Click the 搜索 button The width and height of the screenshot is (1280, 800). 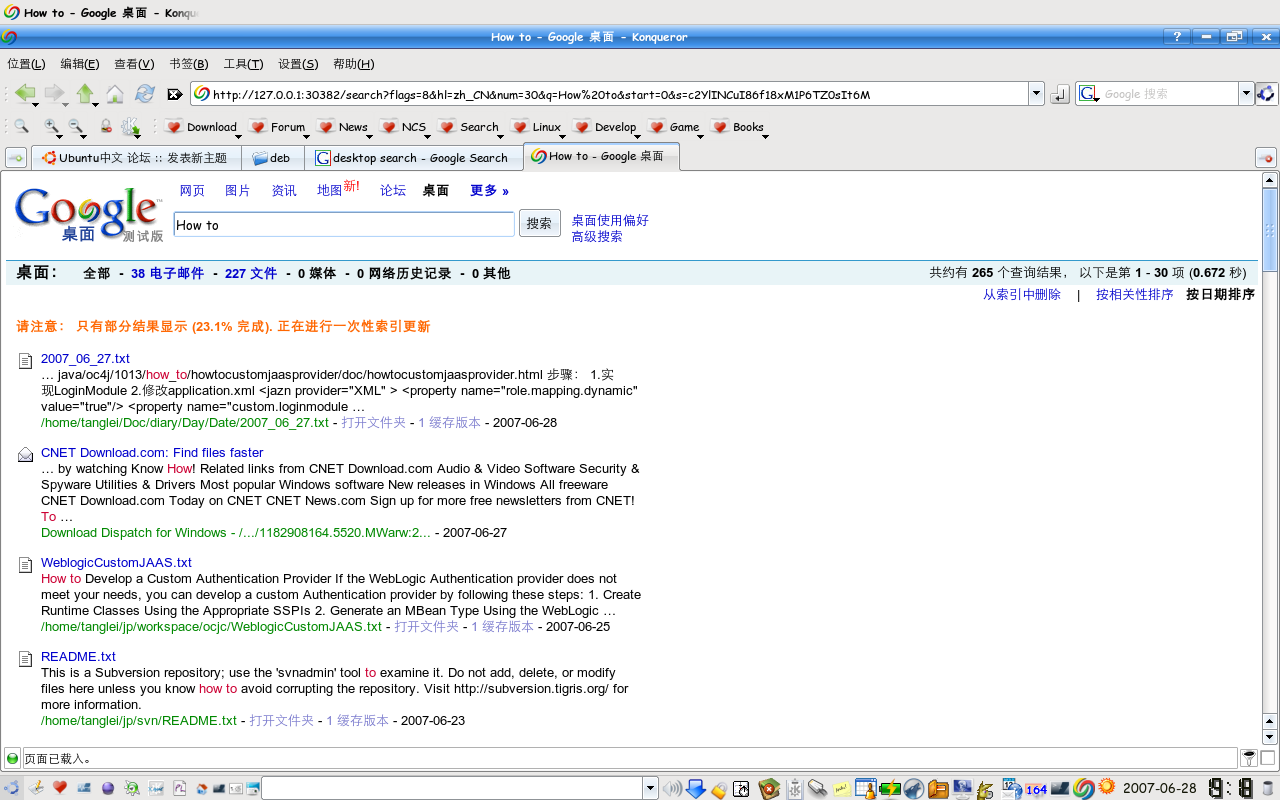click(x=539, y=224)
